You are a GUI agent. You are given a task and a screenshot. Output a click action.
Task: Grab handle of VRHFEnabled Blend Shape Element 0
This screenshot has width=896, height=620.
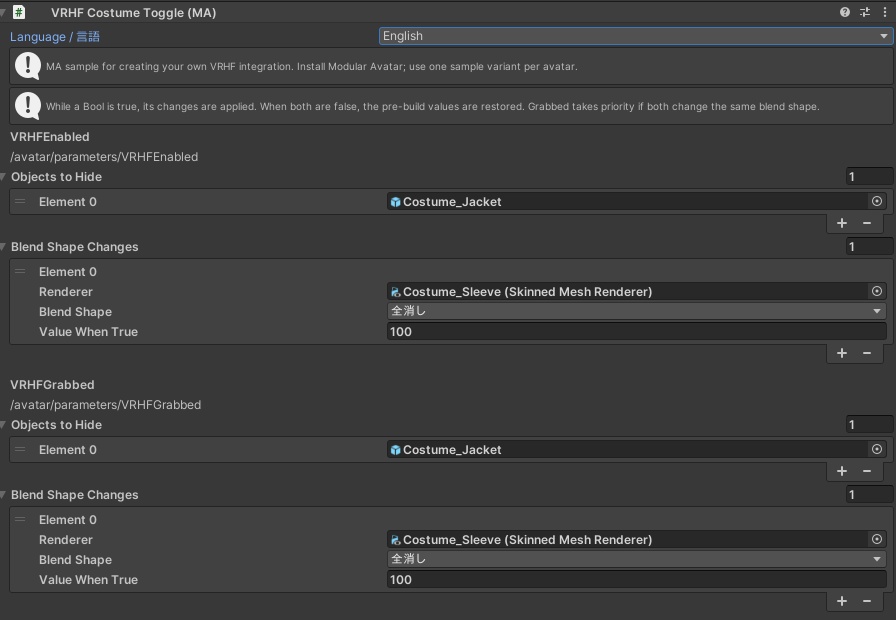tap(20, 271)
